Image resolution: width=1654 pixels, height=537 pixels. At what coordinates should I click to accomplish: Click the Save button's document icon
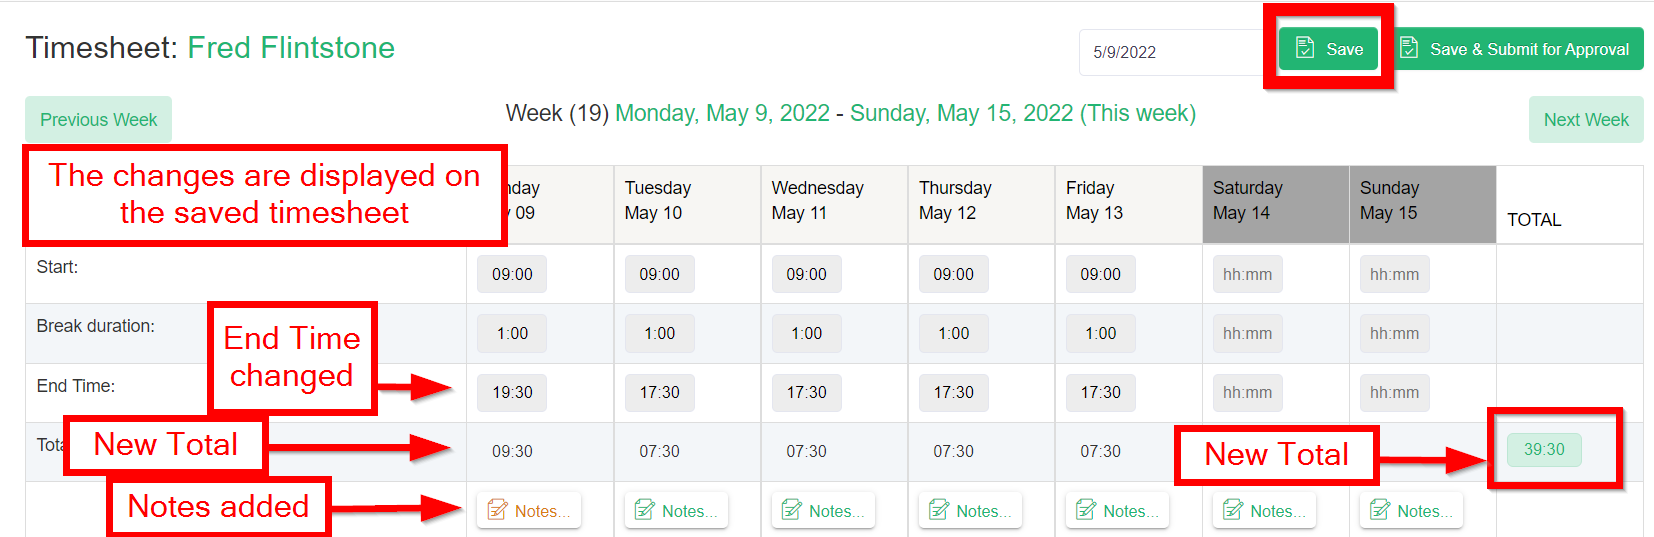coord(1305,48)
